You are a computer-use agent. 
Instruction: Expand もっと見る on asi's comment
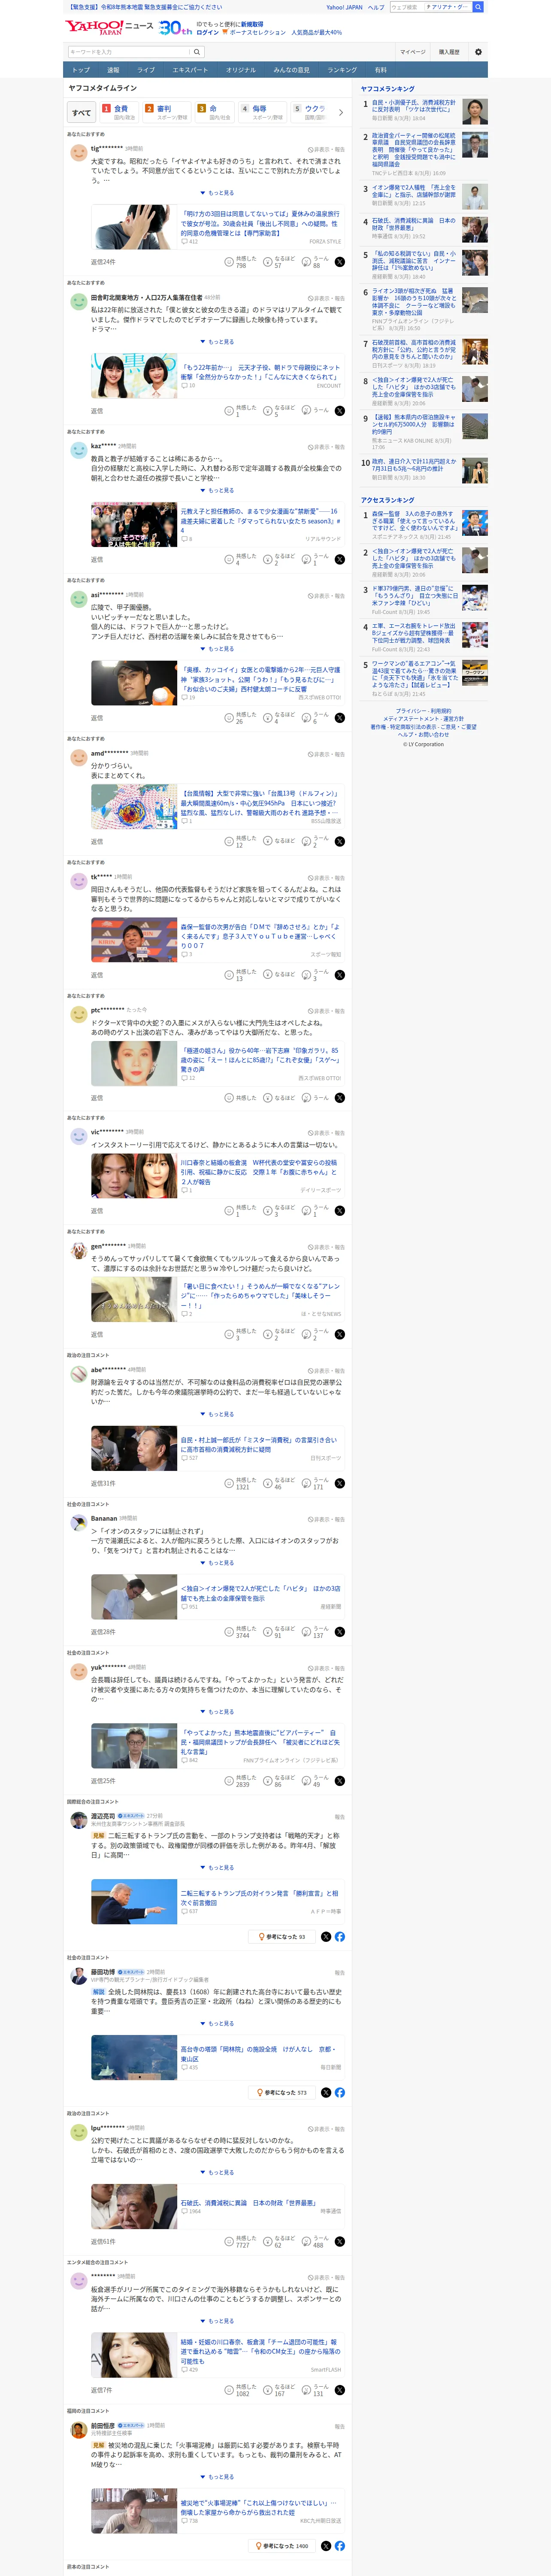(217, 649)
